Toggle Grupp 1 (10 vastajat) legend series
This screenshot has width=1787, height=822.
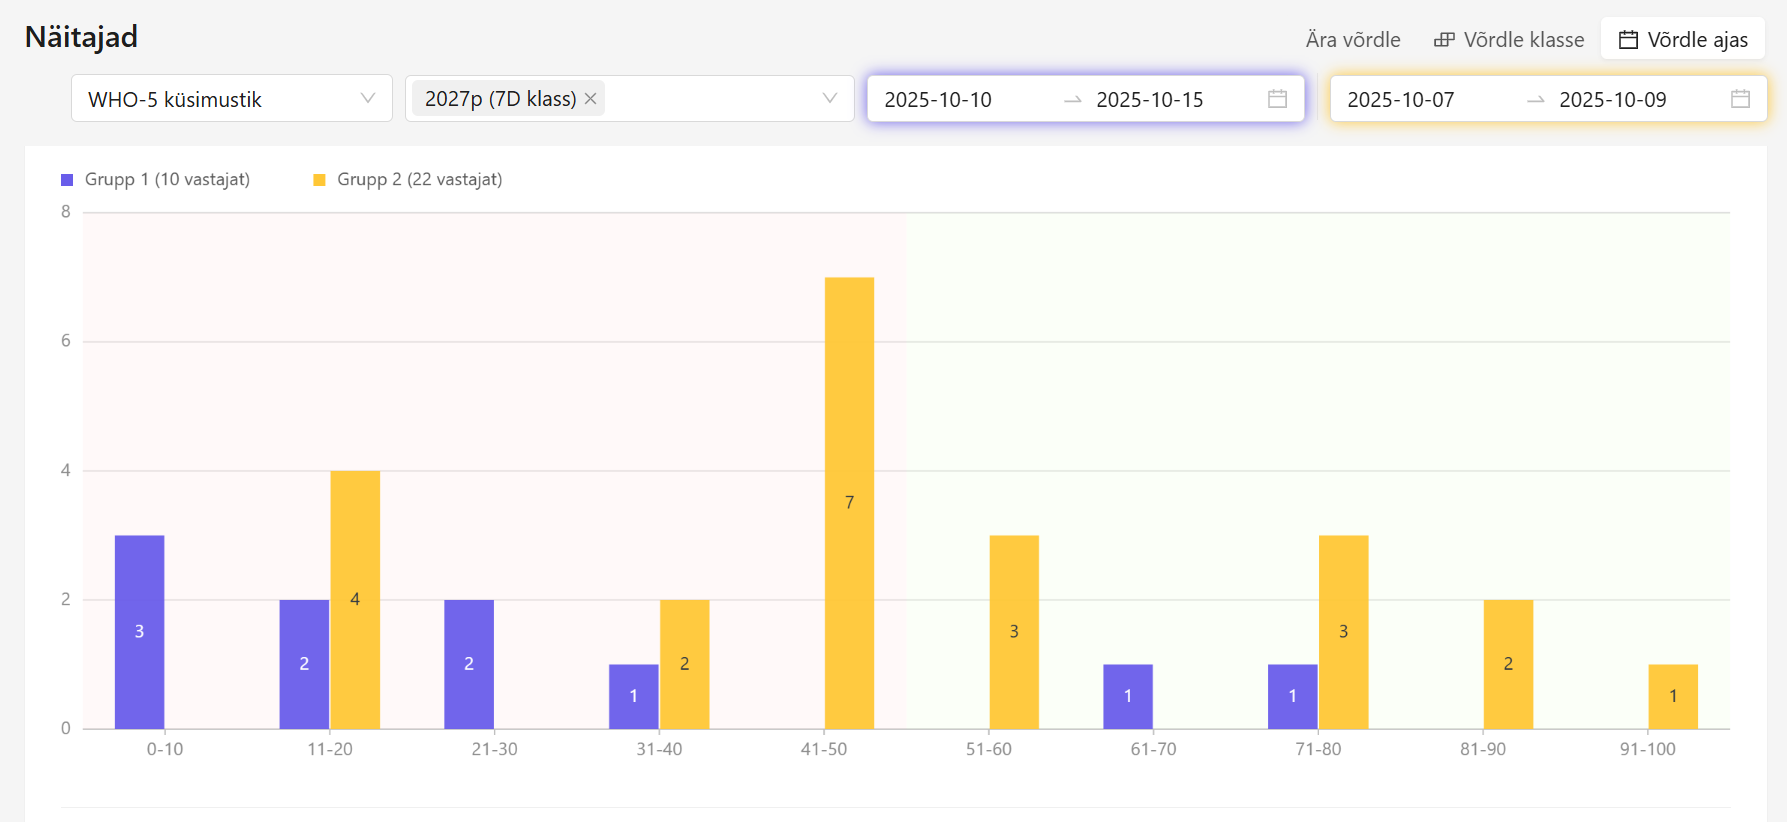167,180
